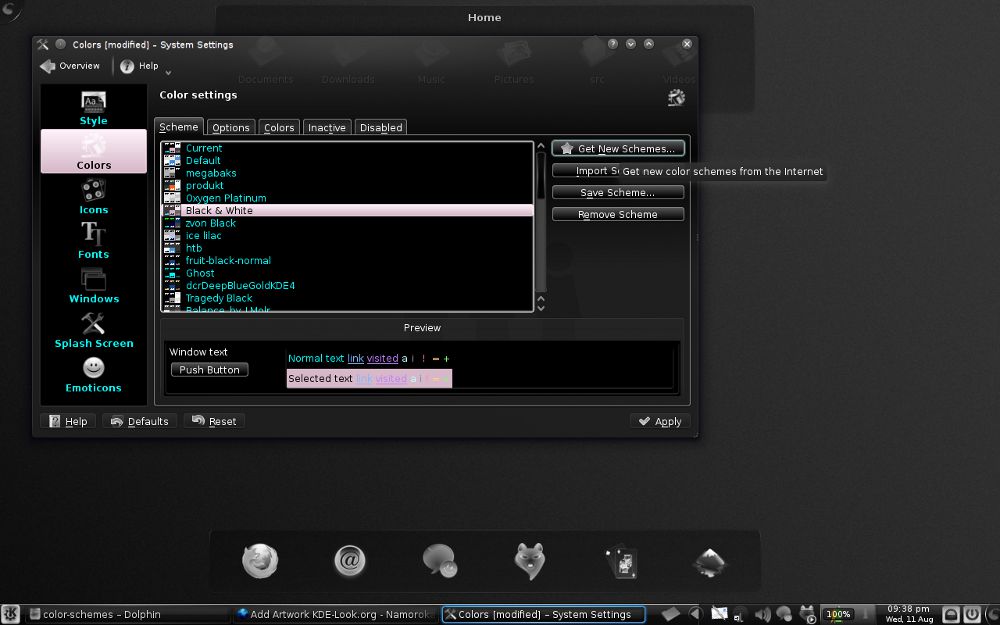Click the scheme list scroll-up arrow at top
1000x625 pixels.
(x=541, y=146)
